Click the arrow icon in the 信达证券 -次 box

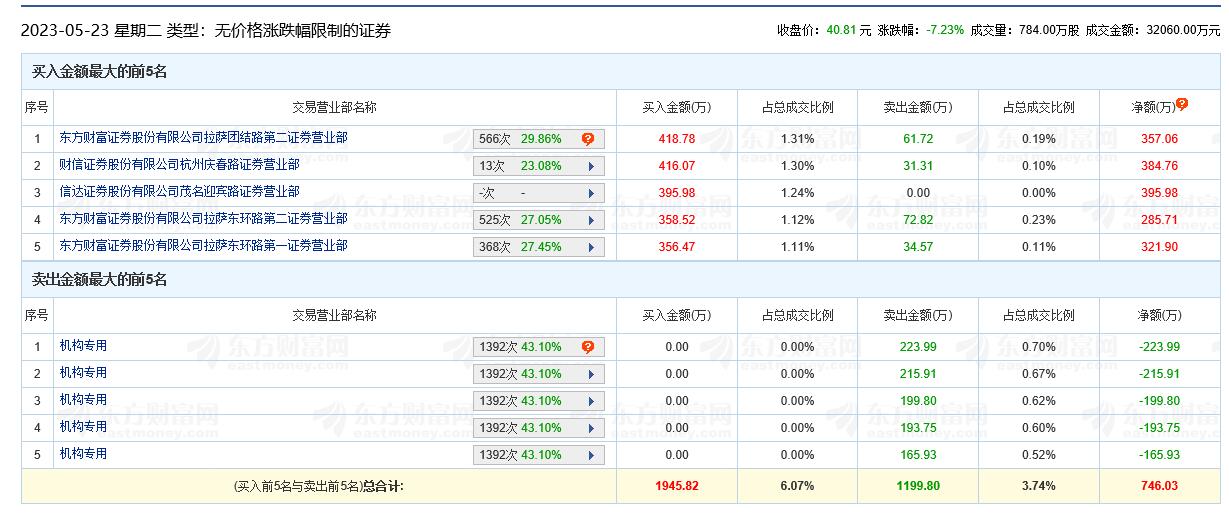tap(591, 193)
